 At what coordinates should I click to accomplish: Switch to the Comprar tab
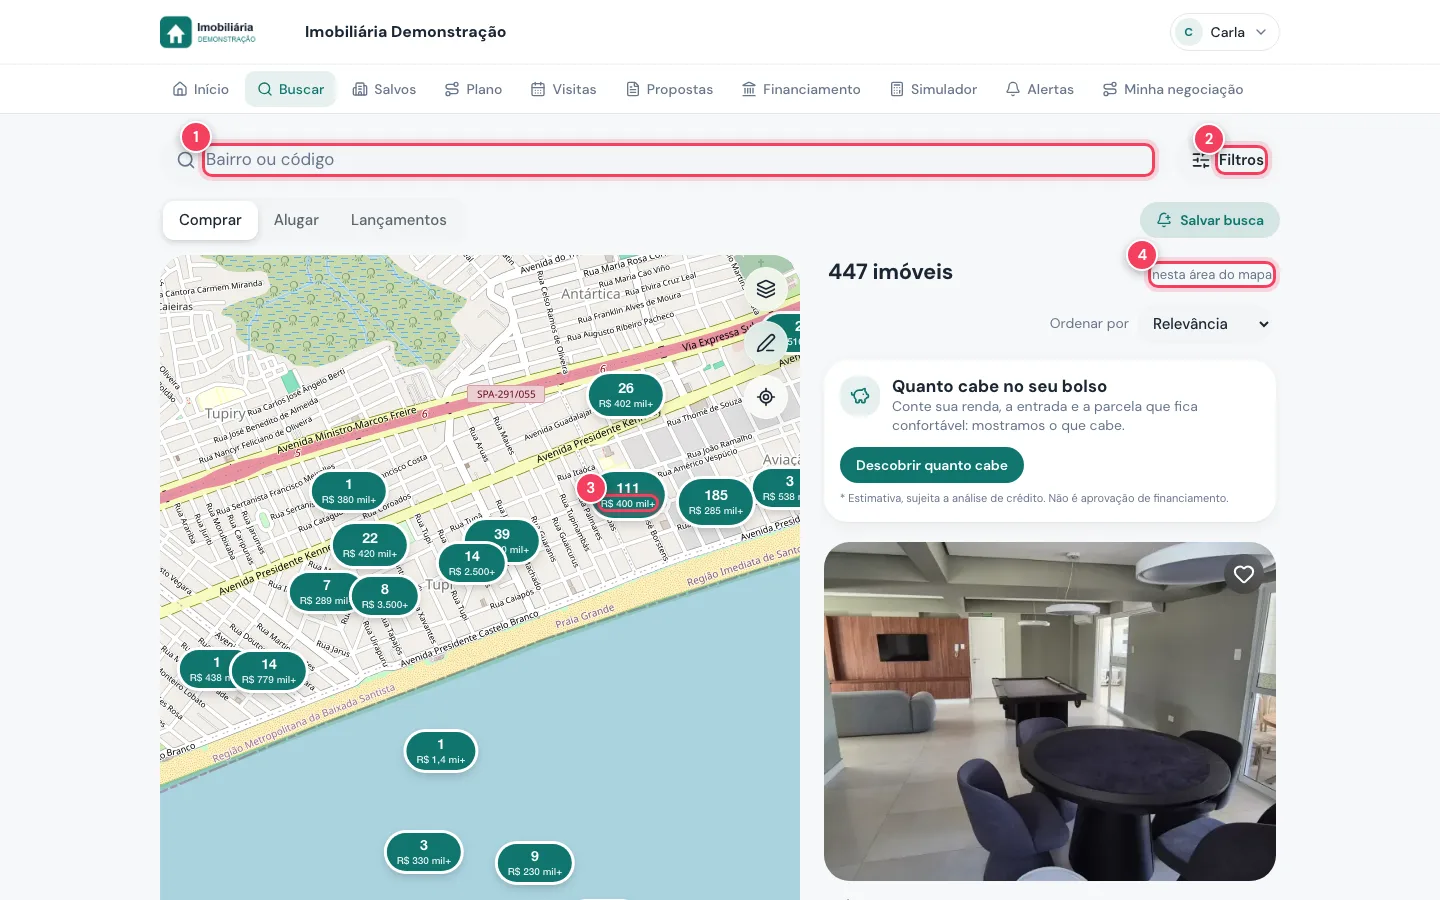pos(210,220)
